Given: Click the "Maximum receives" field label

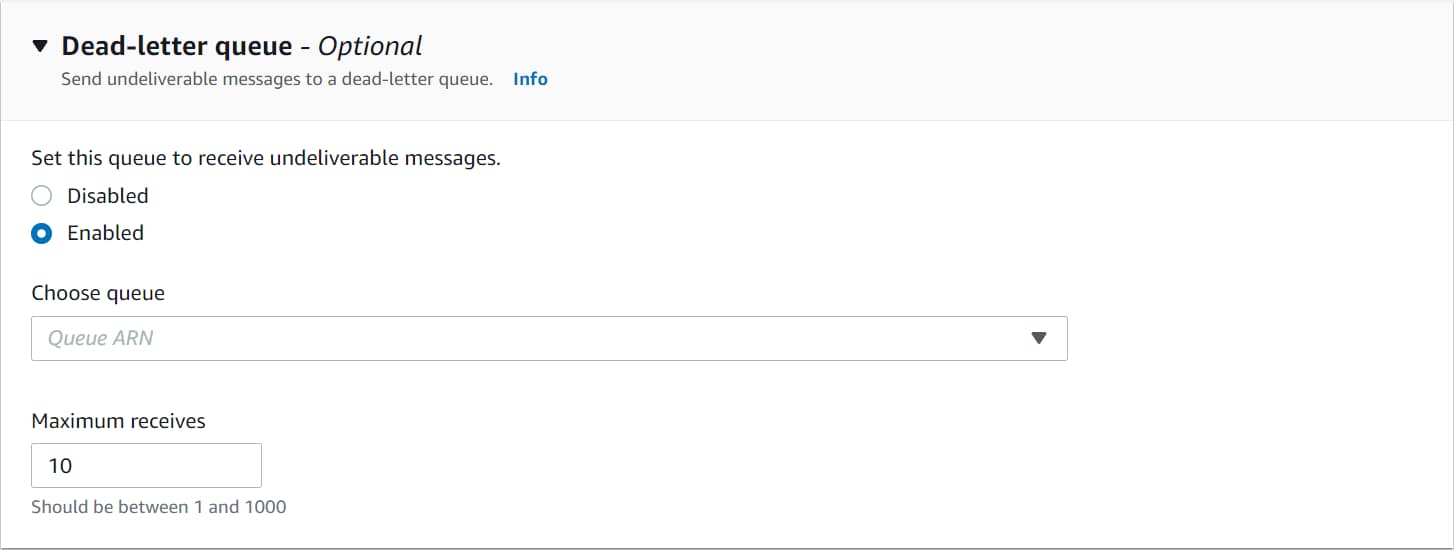Looking at the screenshot, I should tap(118, 421).
